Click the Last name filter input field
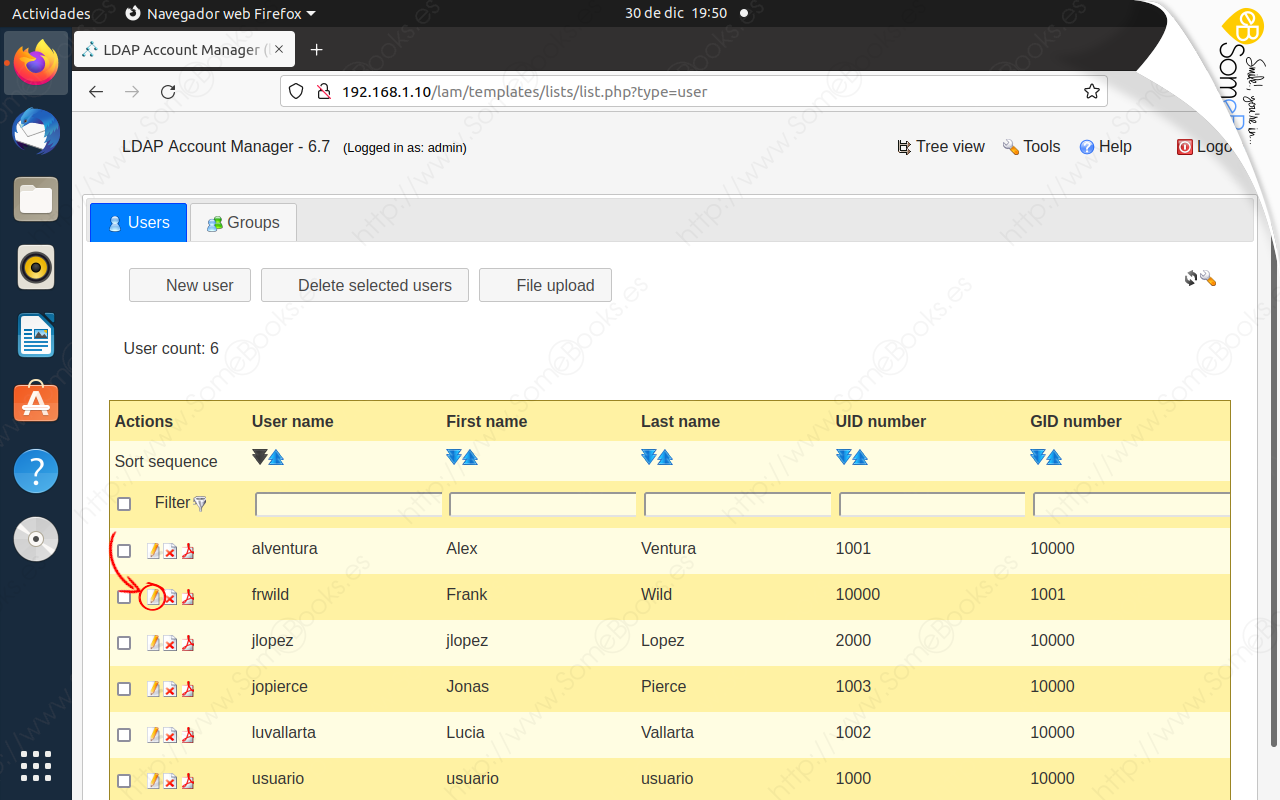Viewport: 1280px width, 800px height. (737, 504)
